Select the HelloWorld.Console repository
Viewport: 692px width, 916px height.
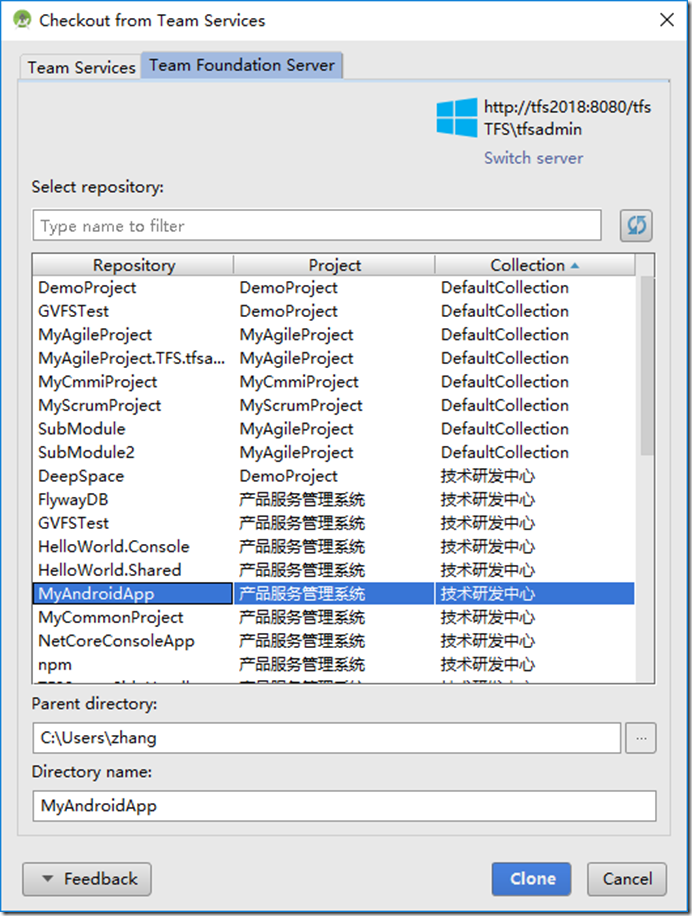click(334, 547)
